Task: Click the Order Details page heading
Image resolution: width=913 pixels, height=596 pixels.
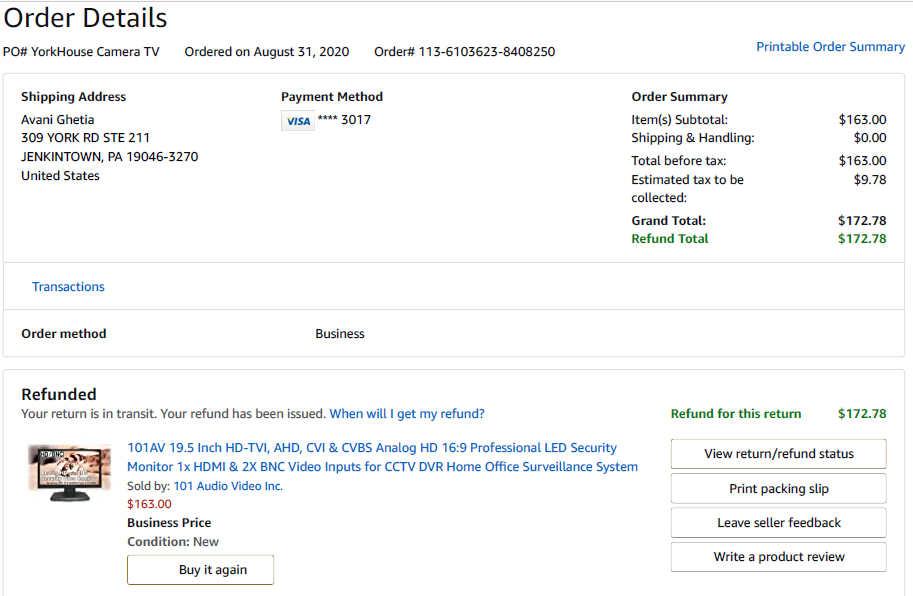Action: click(86, 18)
